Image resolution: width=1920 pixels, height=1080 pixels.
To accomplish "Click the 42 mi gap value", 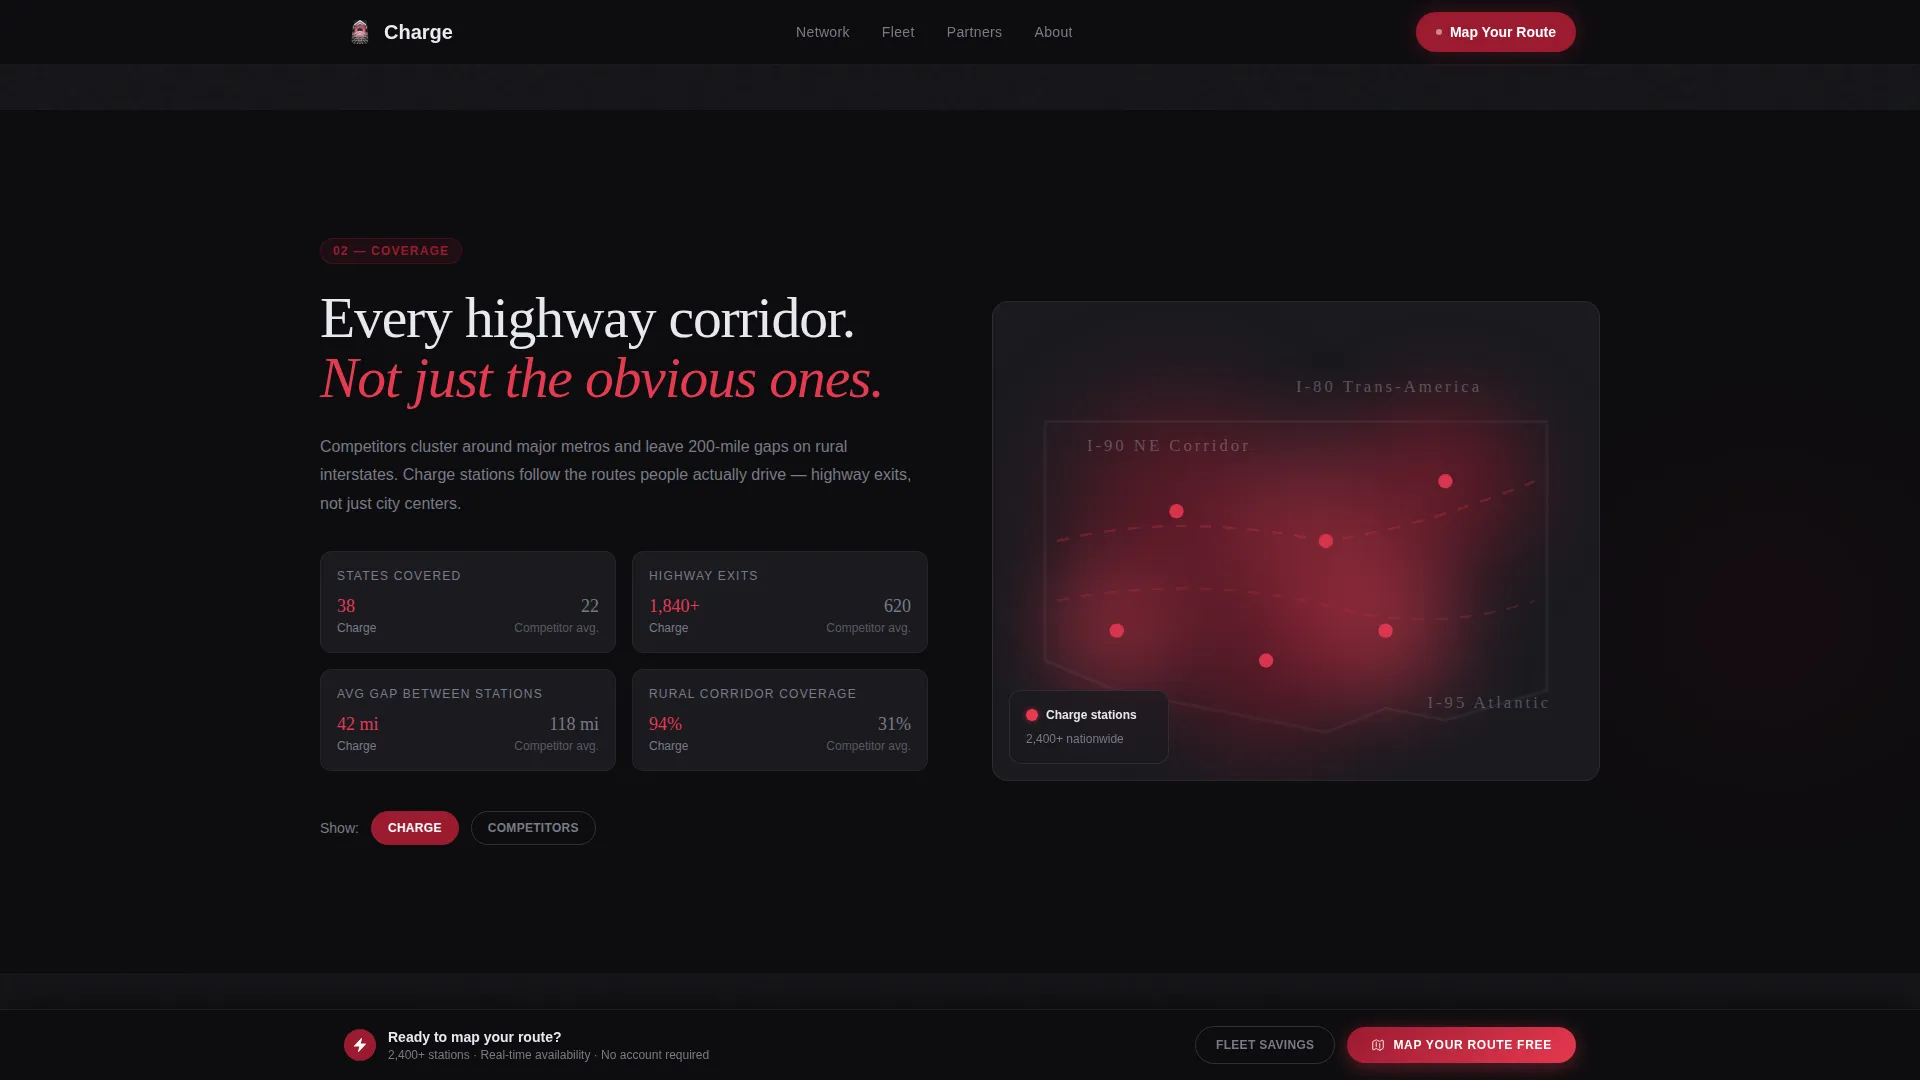I will click(358, 724).
